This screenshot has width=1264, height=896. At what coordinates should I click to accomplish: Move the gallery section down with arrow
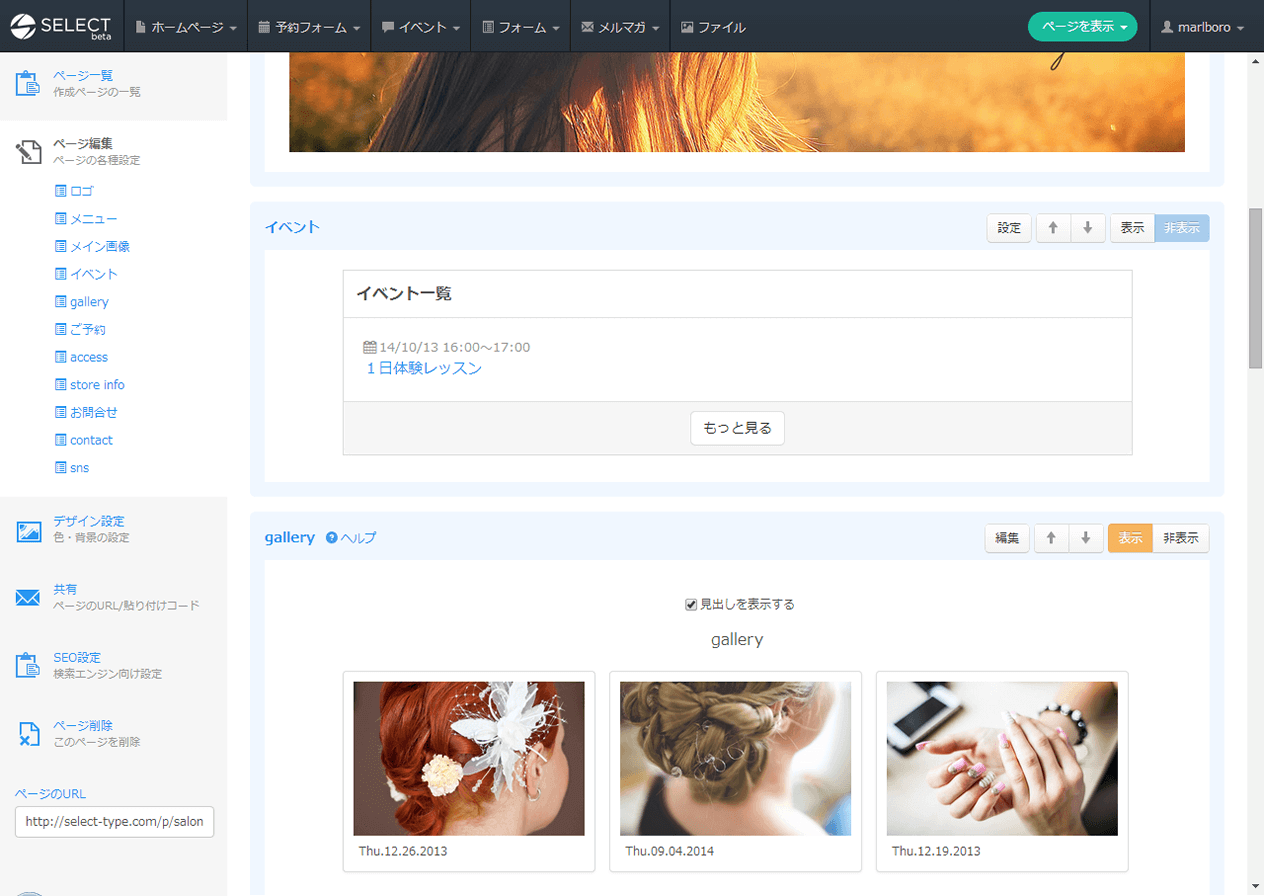(x=1085, y=538)
